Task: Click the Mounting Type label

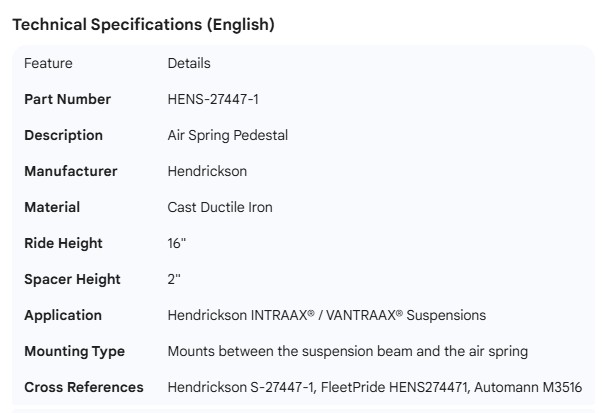Action: point(74,351)
